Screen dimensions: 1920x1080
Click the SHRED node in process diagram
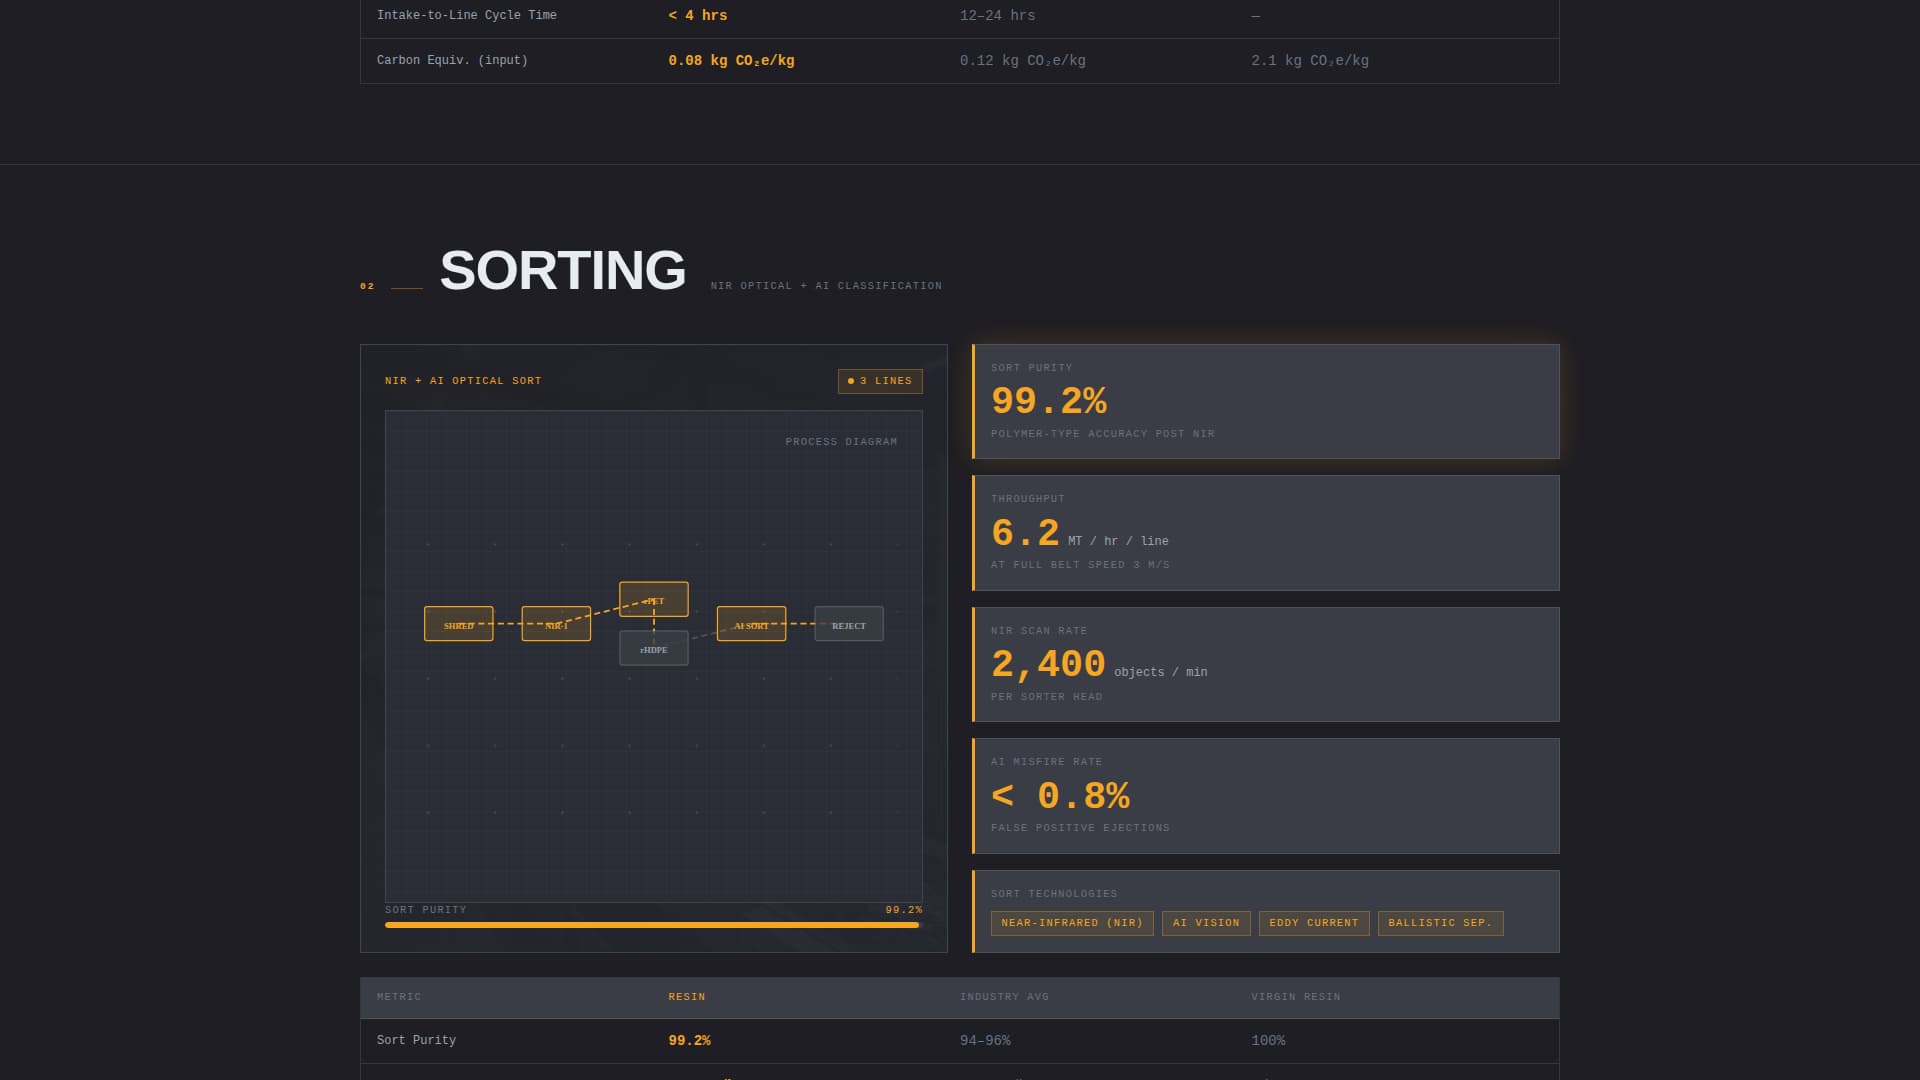point(458,624)
